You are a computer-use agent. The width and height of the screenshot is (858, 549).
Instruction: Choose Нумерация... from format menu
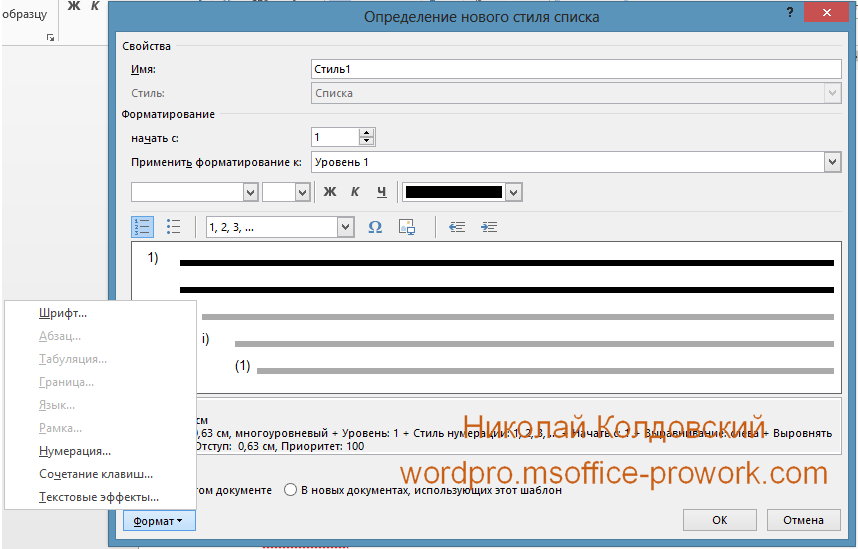[x=75, y=451]
